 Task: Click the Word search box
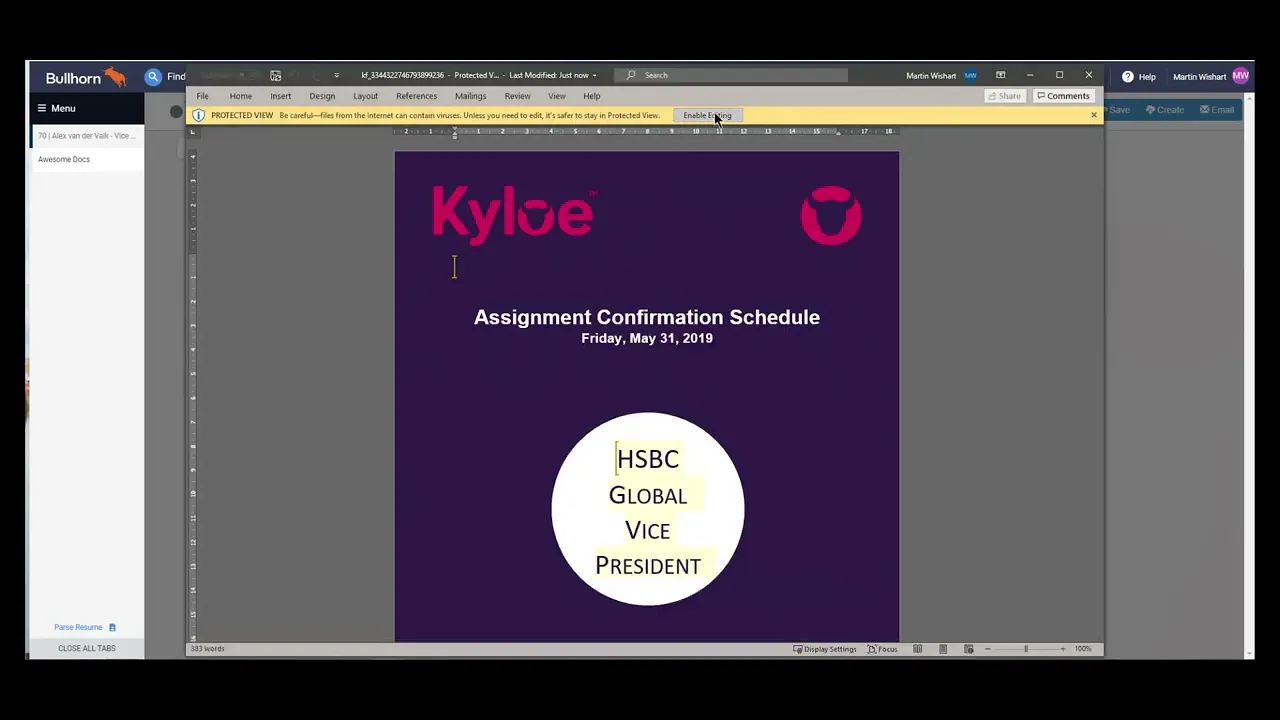pos(731,75)
